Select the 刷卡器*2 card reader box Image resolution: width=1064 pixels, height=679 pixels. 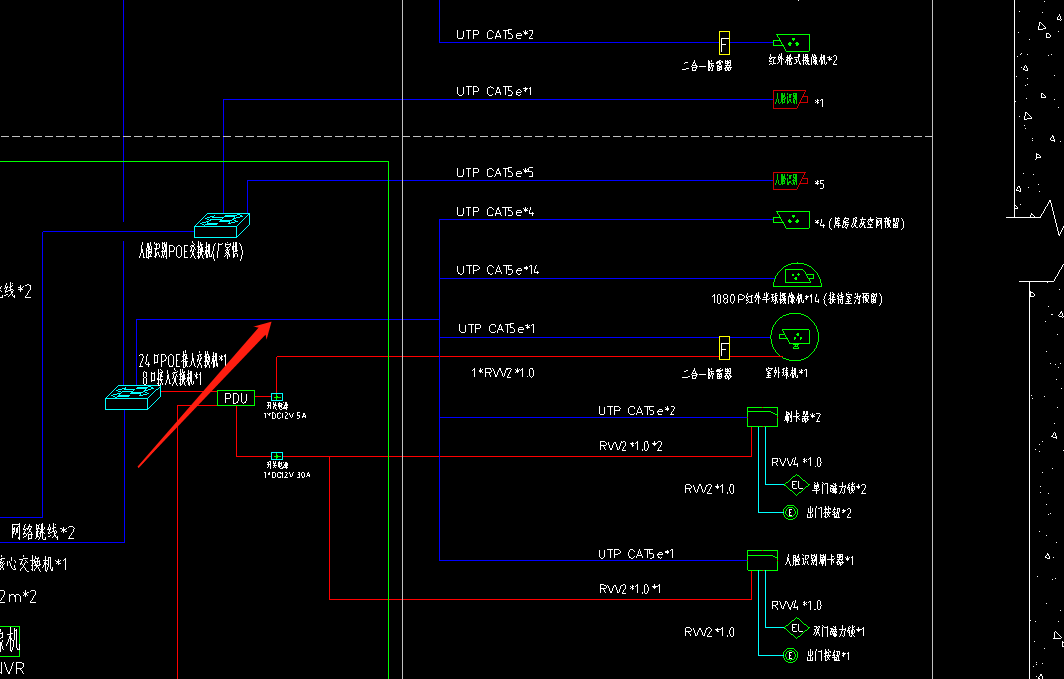[x=762, y=416]
